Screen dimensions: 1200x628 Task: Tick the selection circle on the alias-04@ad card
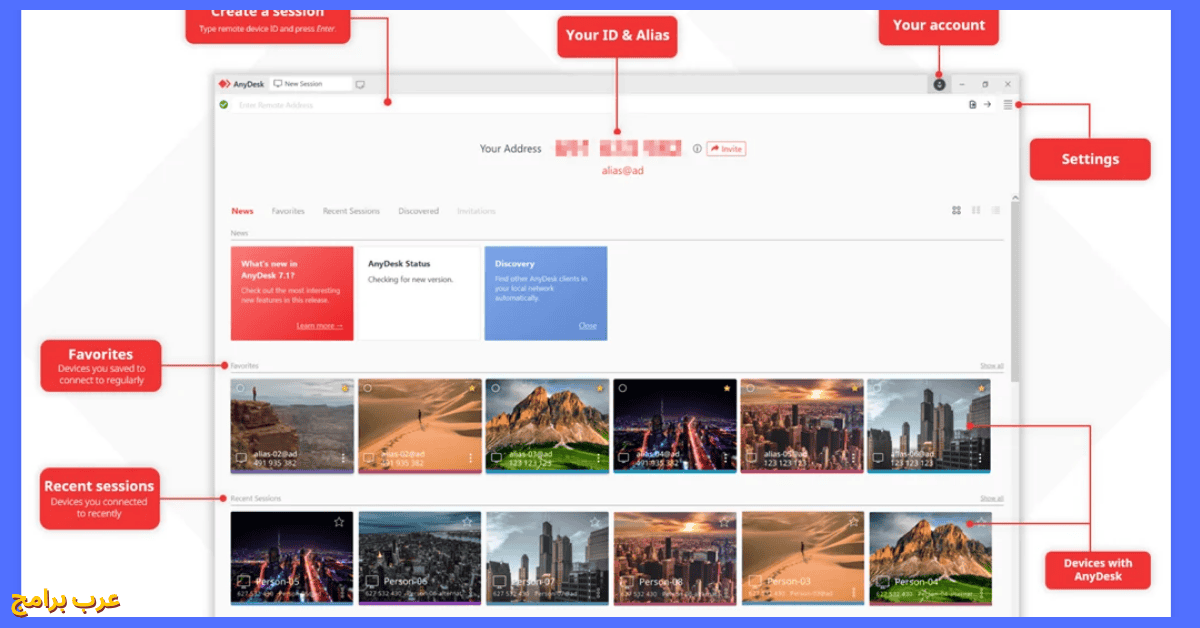coord(622,388)
